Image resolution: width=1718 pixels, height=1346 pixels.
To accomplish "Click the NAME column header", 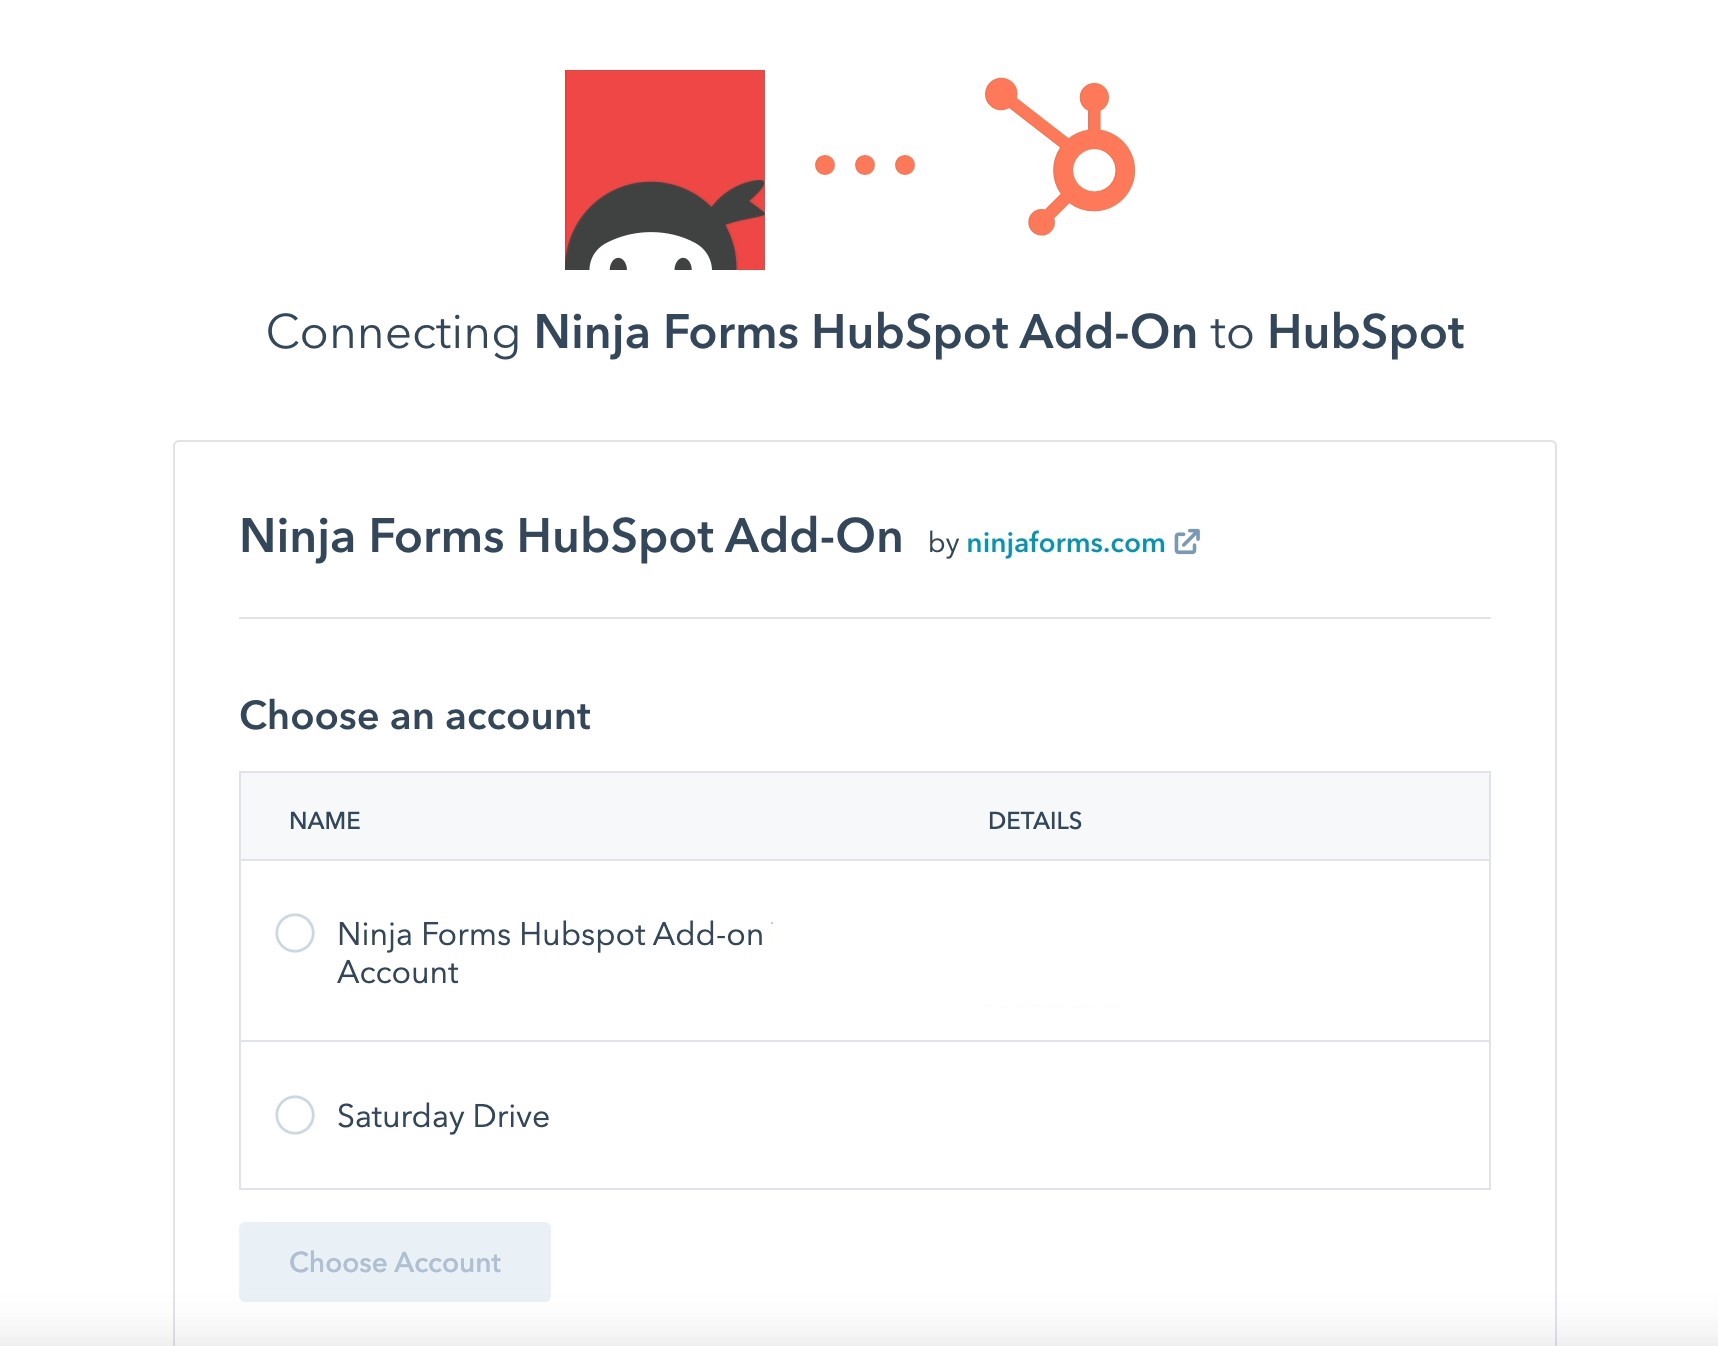I will coord(325,821).
